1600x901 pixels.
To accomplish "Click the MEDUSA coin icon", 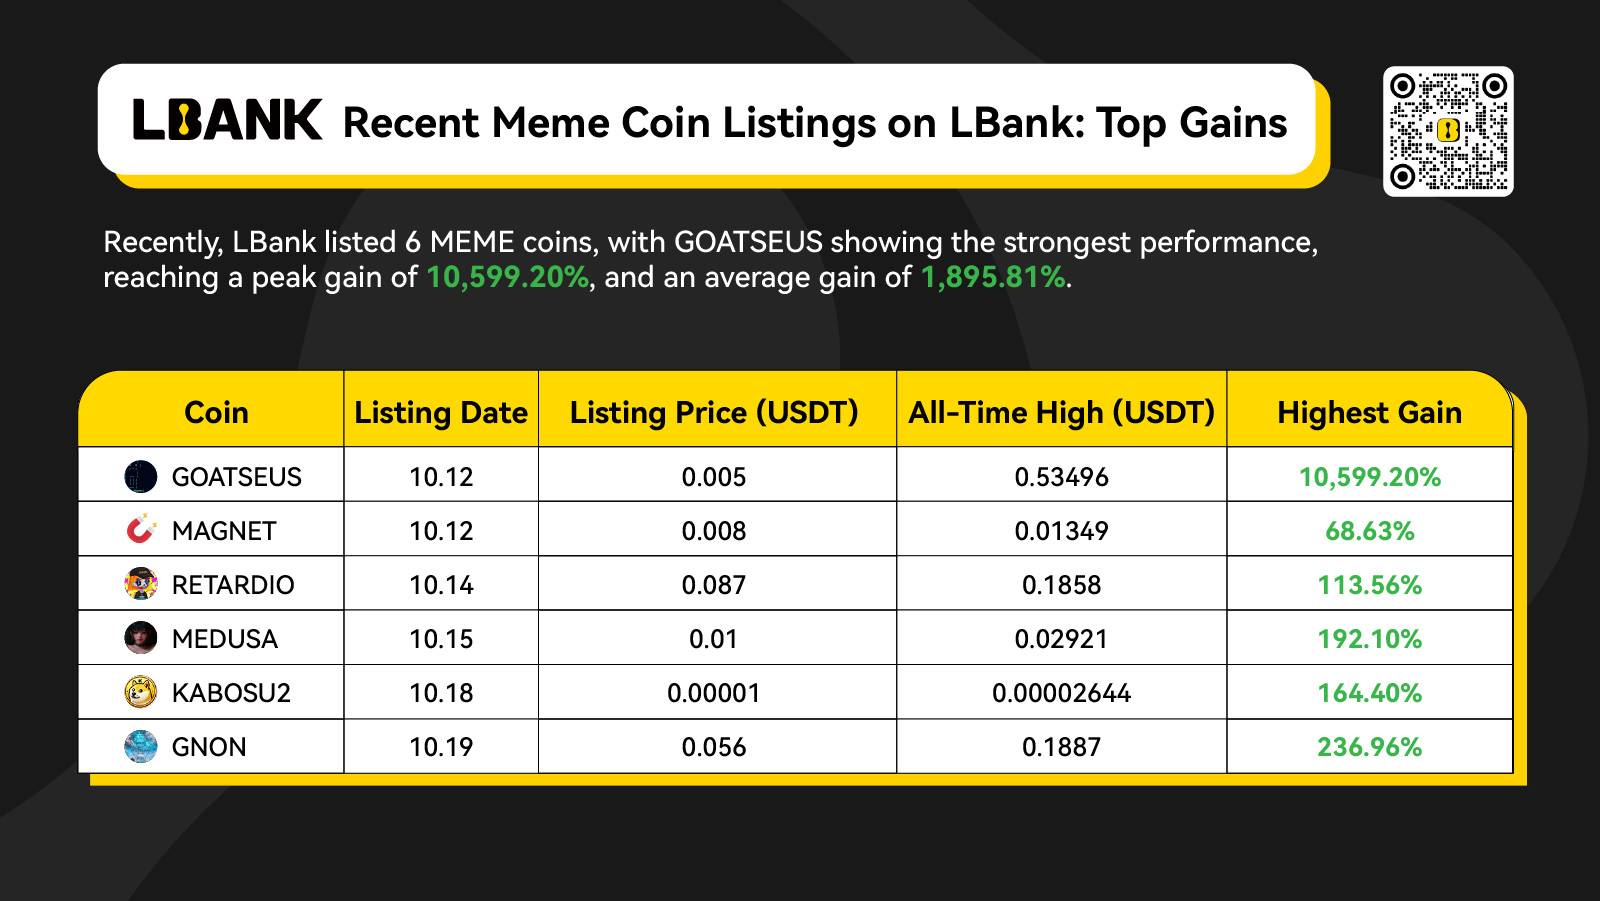I will 141,638.
